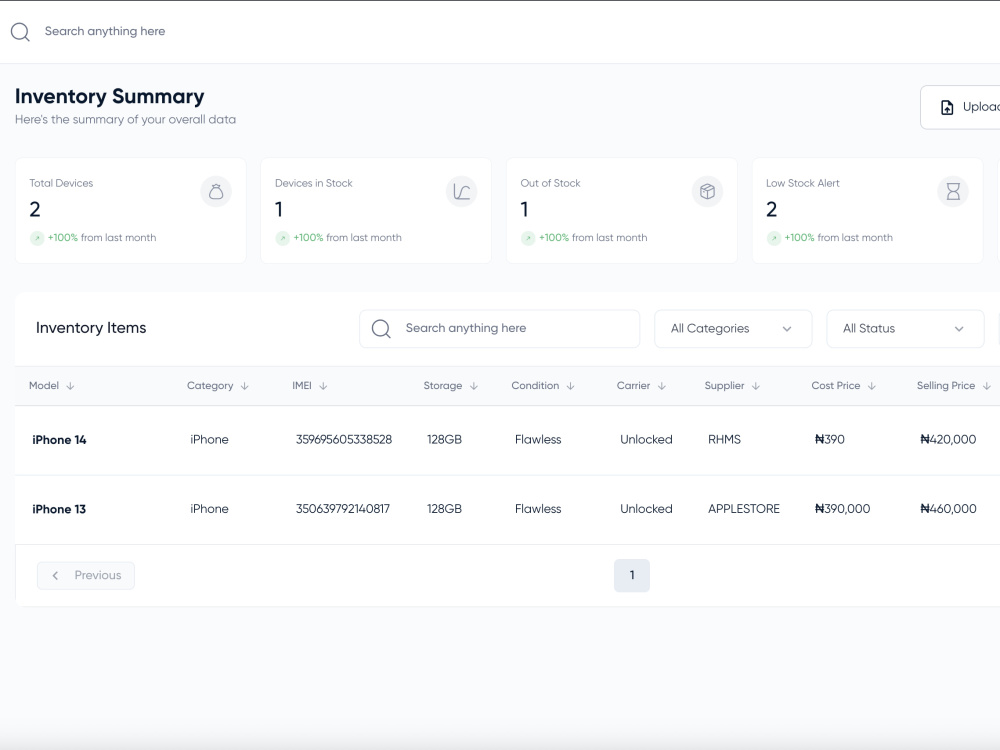
Task: Sort by Storage arrow icon
Action: coord(474,386)
